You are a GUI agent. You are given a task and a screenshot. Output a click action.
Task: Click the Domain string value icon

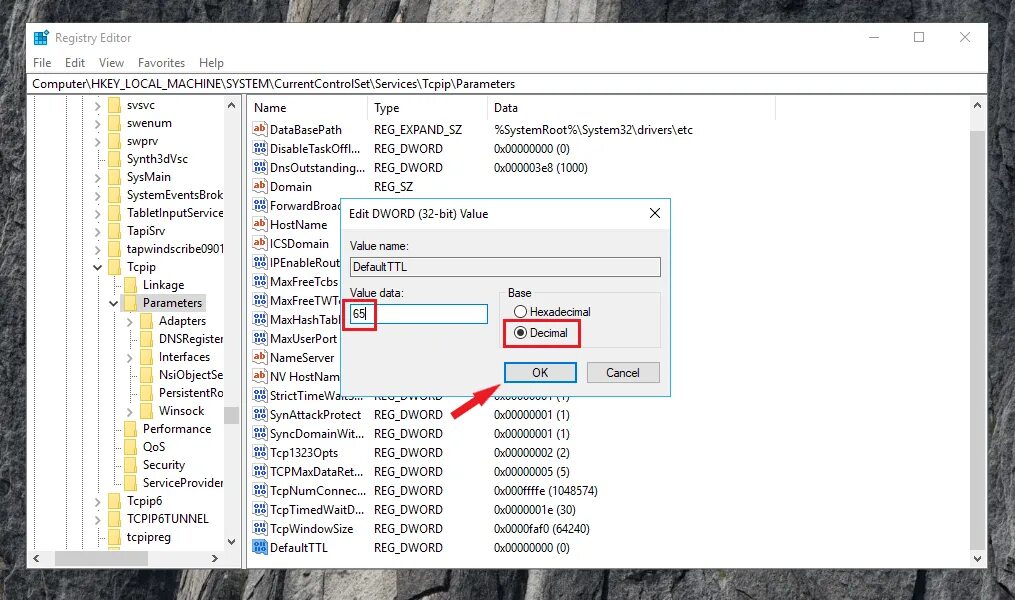260,186
